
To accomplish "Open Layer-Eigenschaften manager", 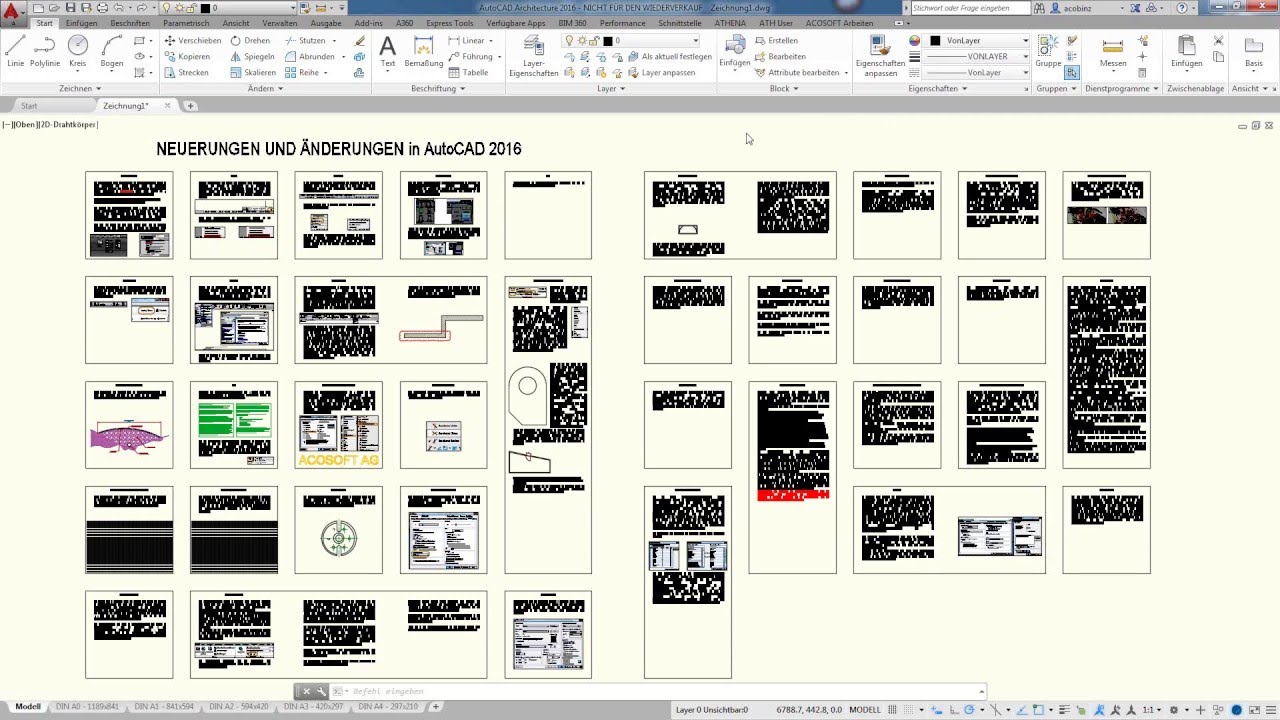I will pos(534,55).
